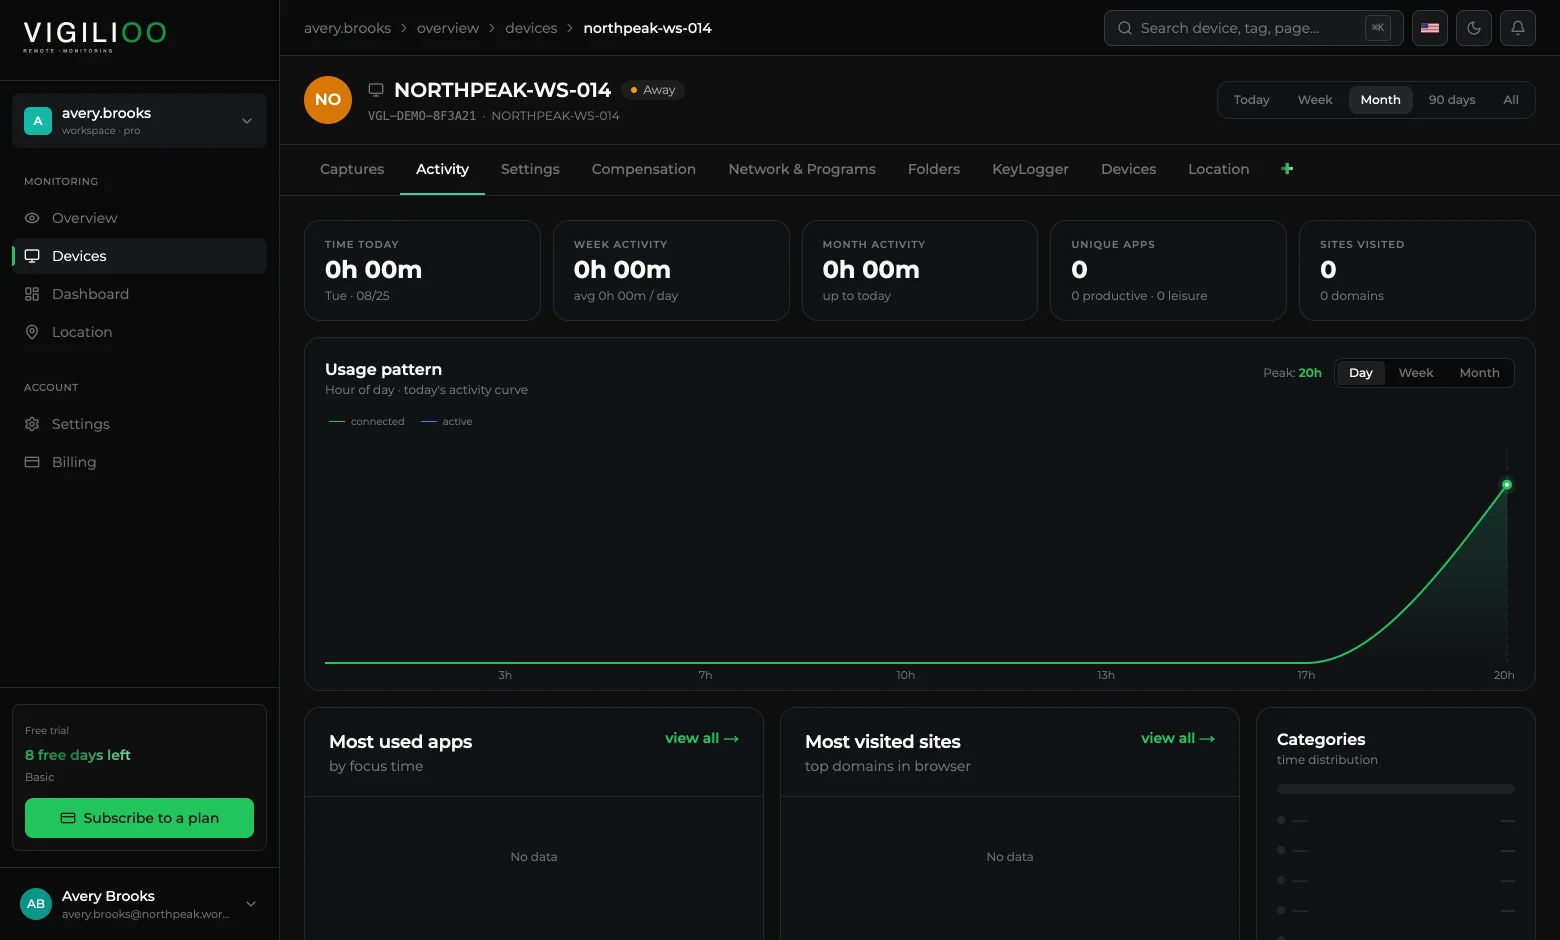This screenshot has width=1560, height=940.
Task: Click device ID VGL-DEMO-8F3A21
Action: click(422, 116)
